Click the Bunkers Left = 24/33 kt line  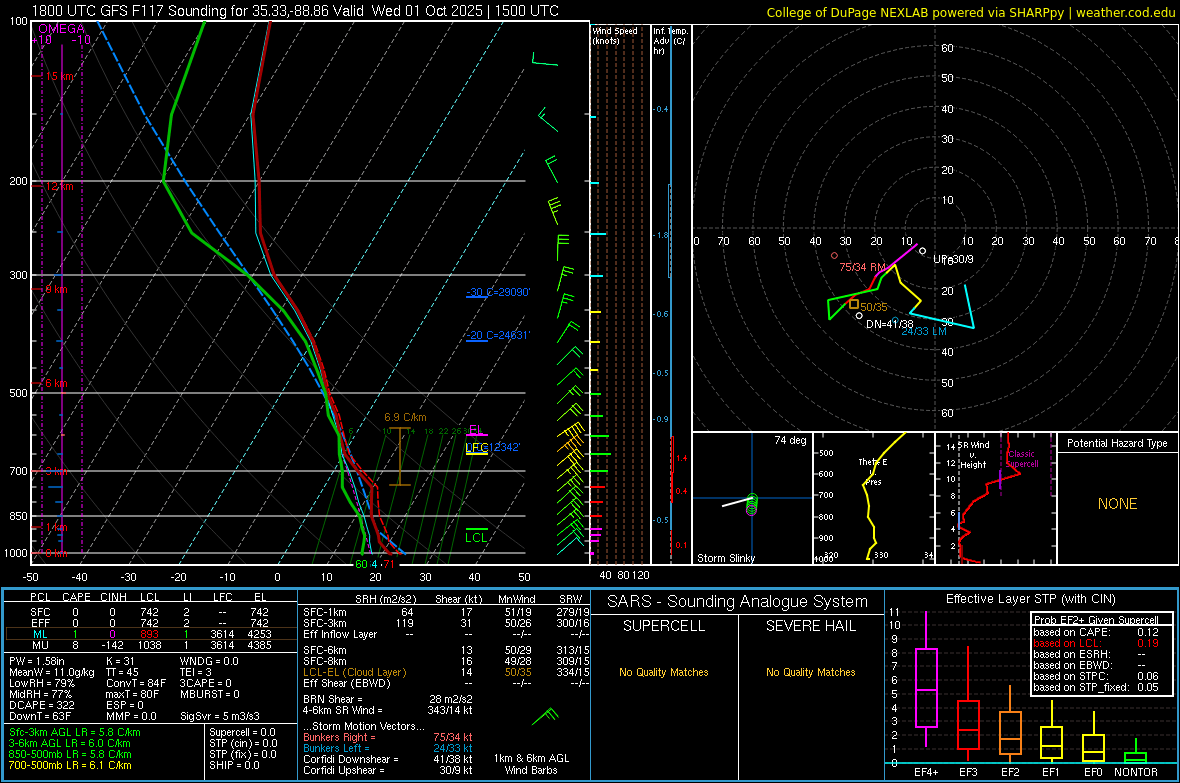pyautogui.click(x=388, y=748)
